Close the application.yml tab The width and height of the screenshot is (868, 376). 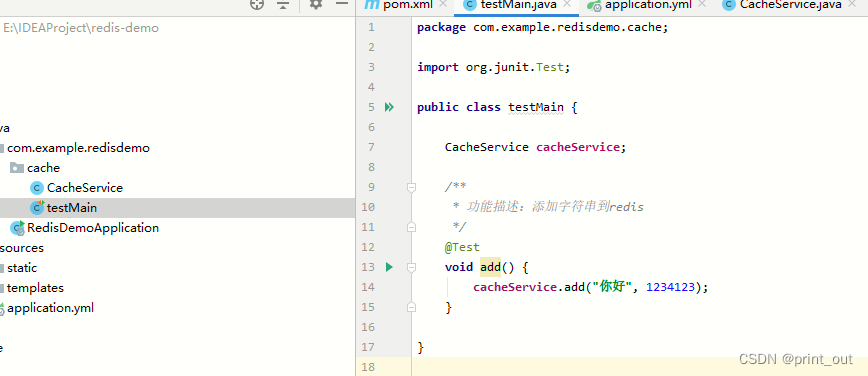tap(702, 4)
